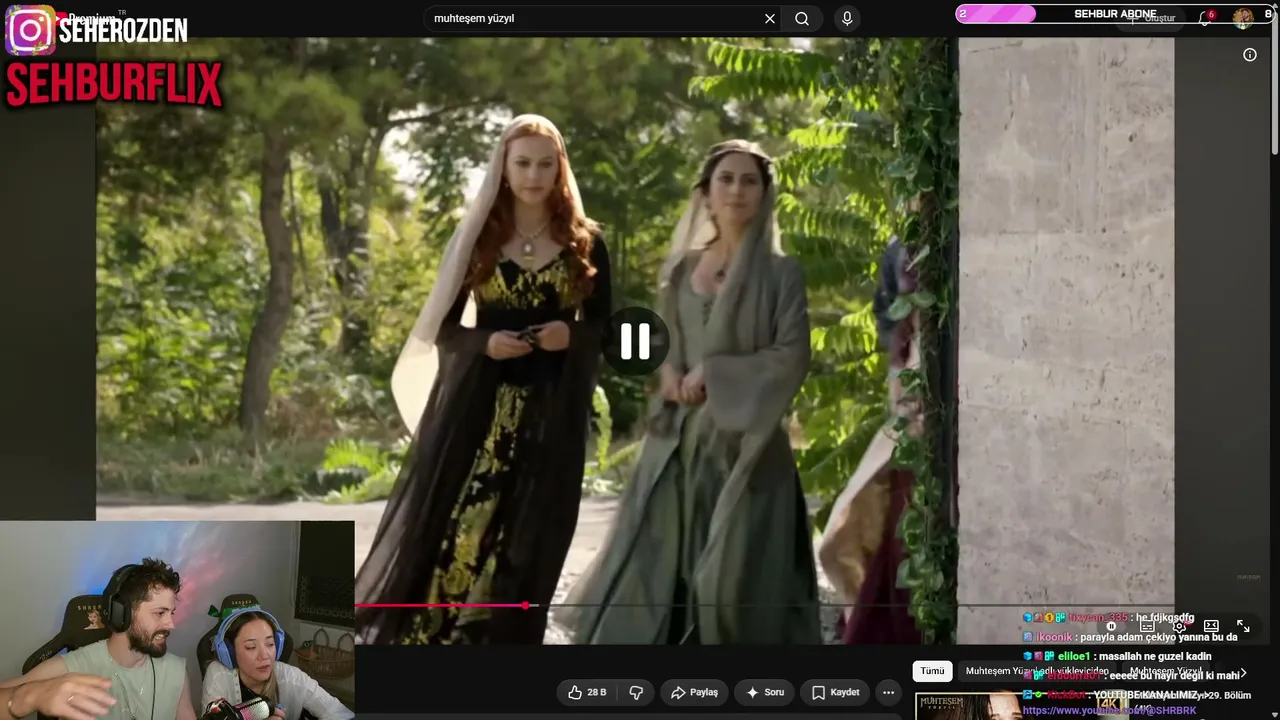This screenshot has height=720, width=1280.
Task: Toggle subtitles in the video player
Action: coord(1147,626)
